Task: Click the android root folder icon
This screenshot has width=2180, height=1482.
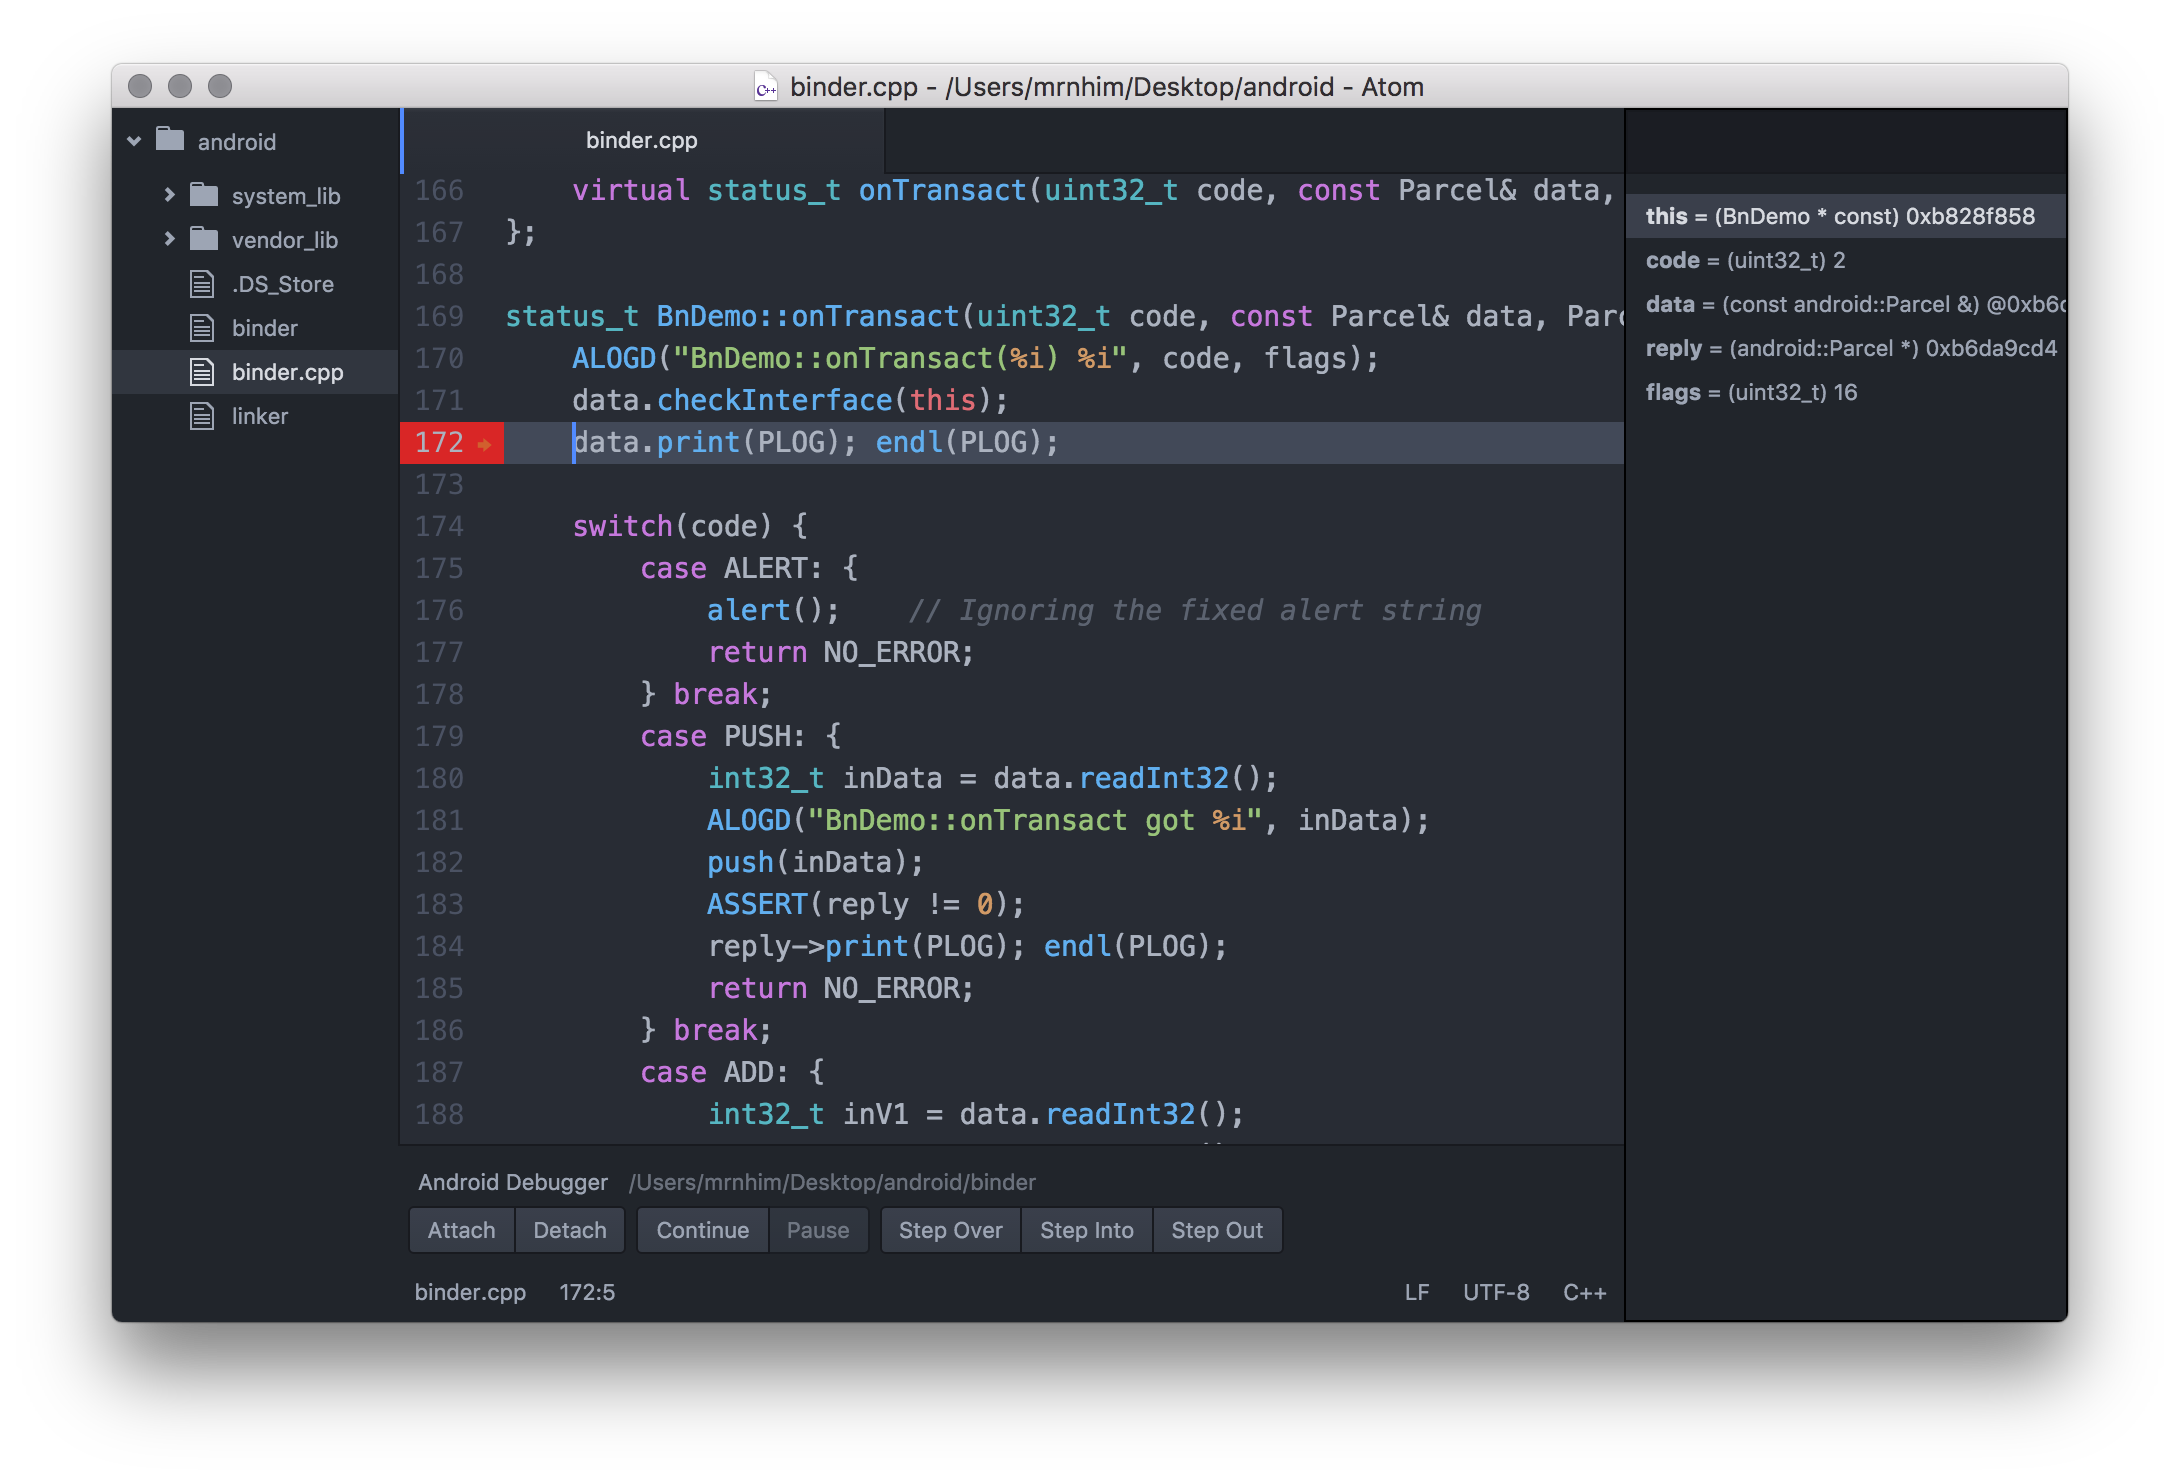Action: (170, 140)
